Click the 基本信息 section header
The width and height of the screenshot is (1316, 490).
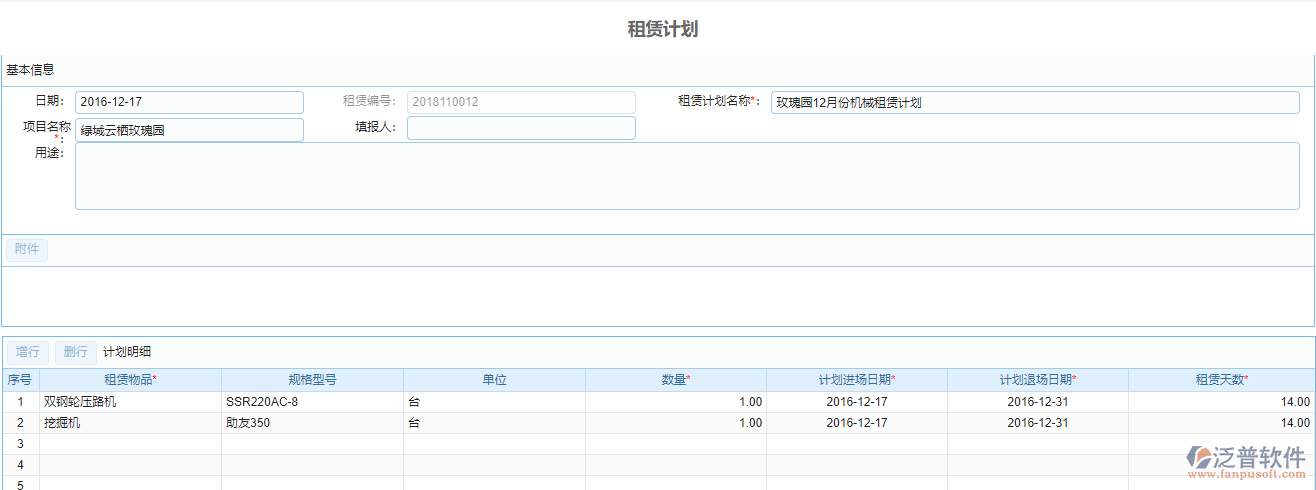point(30,70)
